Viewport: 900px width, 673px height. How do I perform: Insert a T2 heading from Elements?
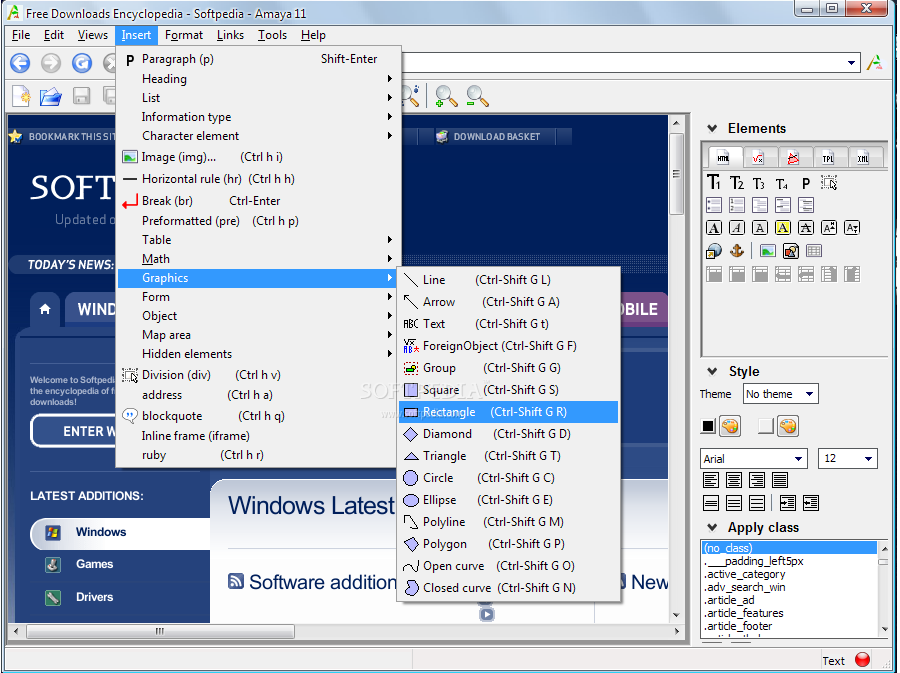pyautogui.click(x=736, y=183)
